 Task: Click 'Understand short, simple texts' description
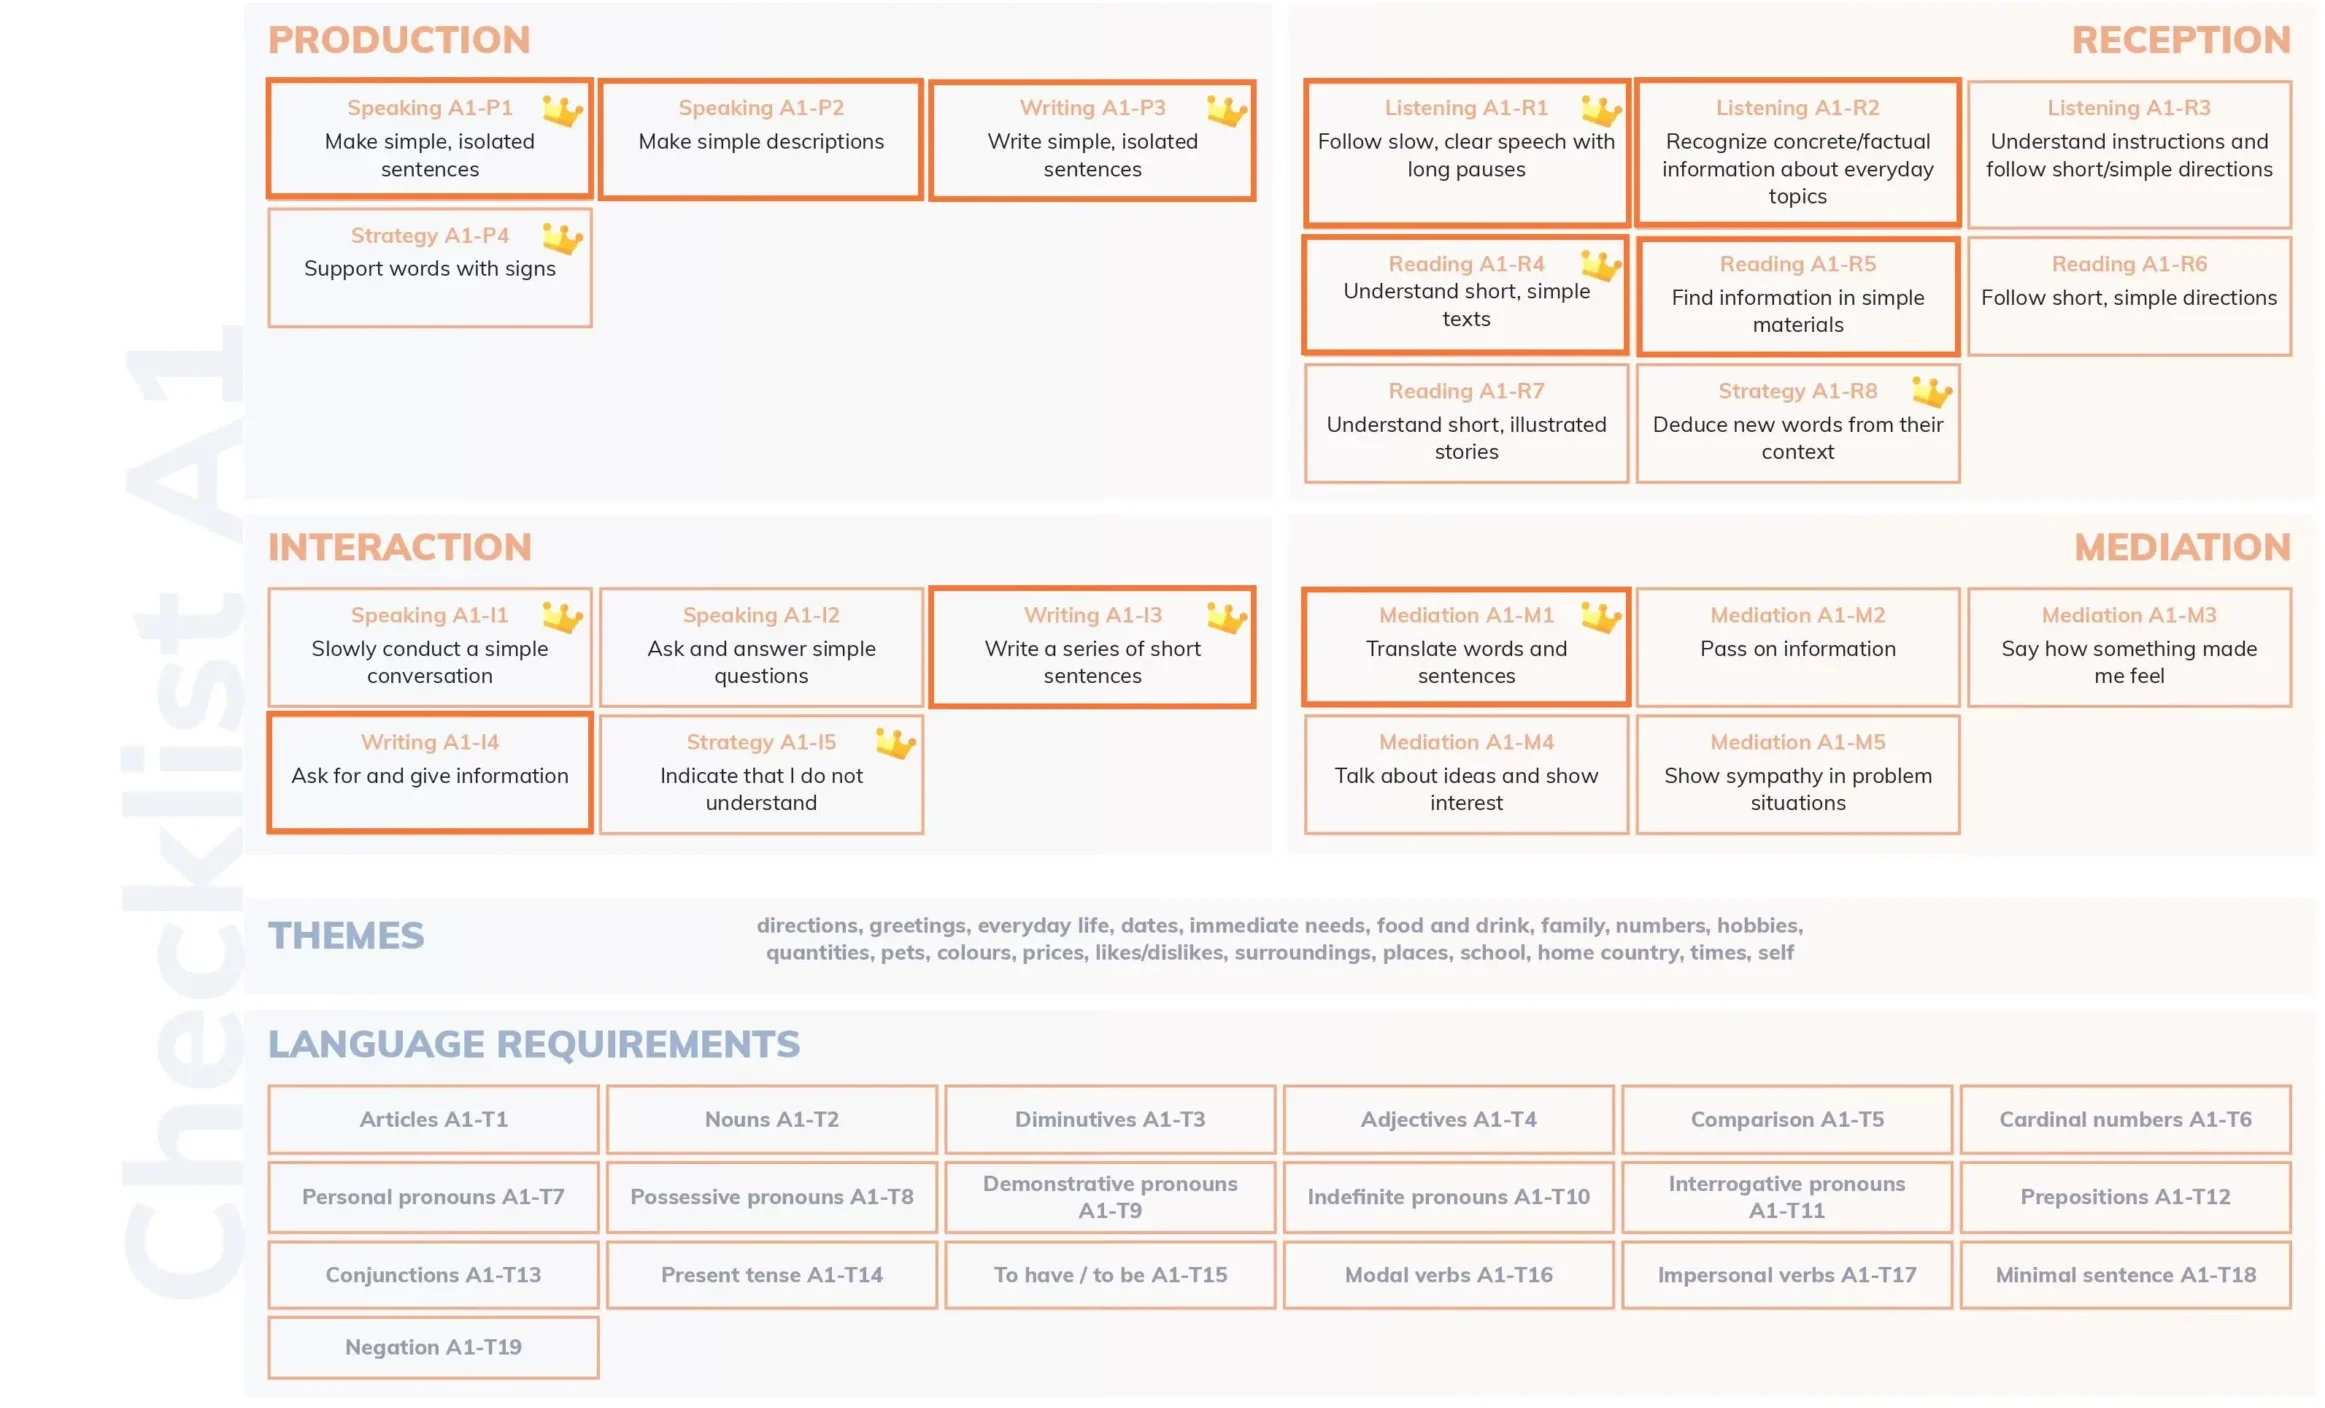tap(1466, 305)
